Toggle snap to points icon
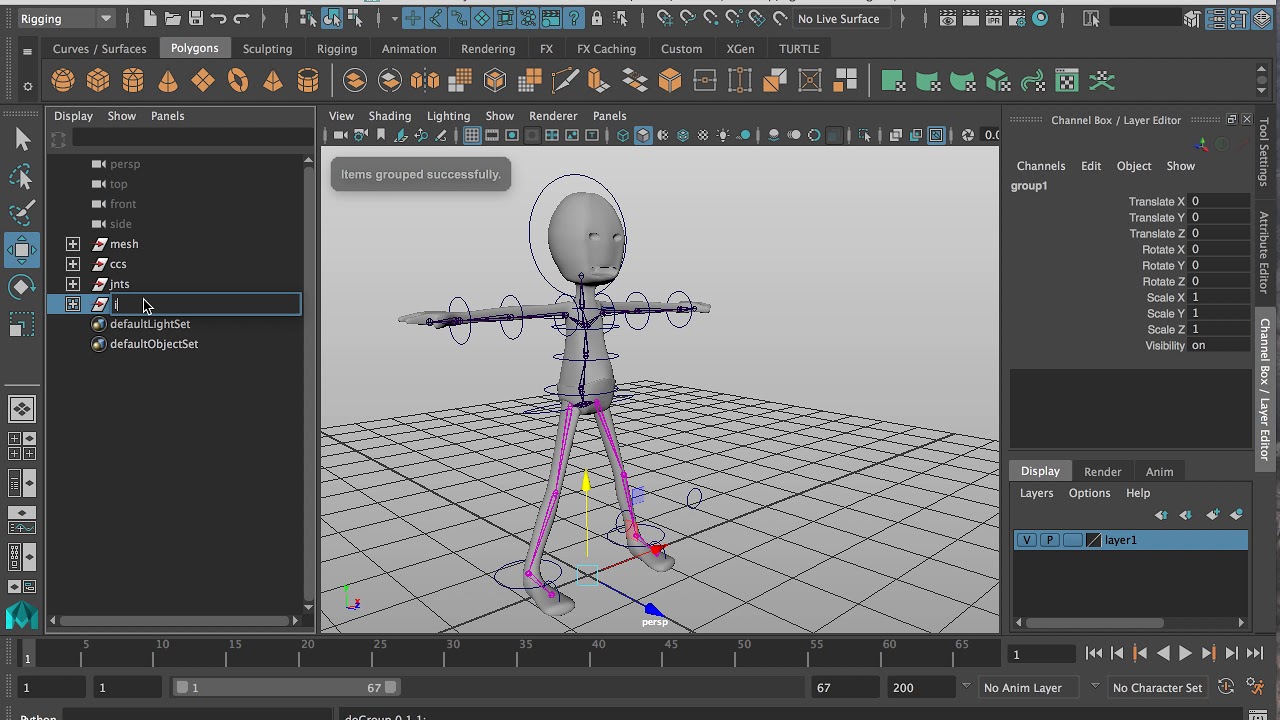The image size is (1280, 720). pos(710,18)
